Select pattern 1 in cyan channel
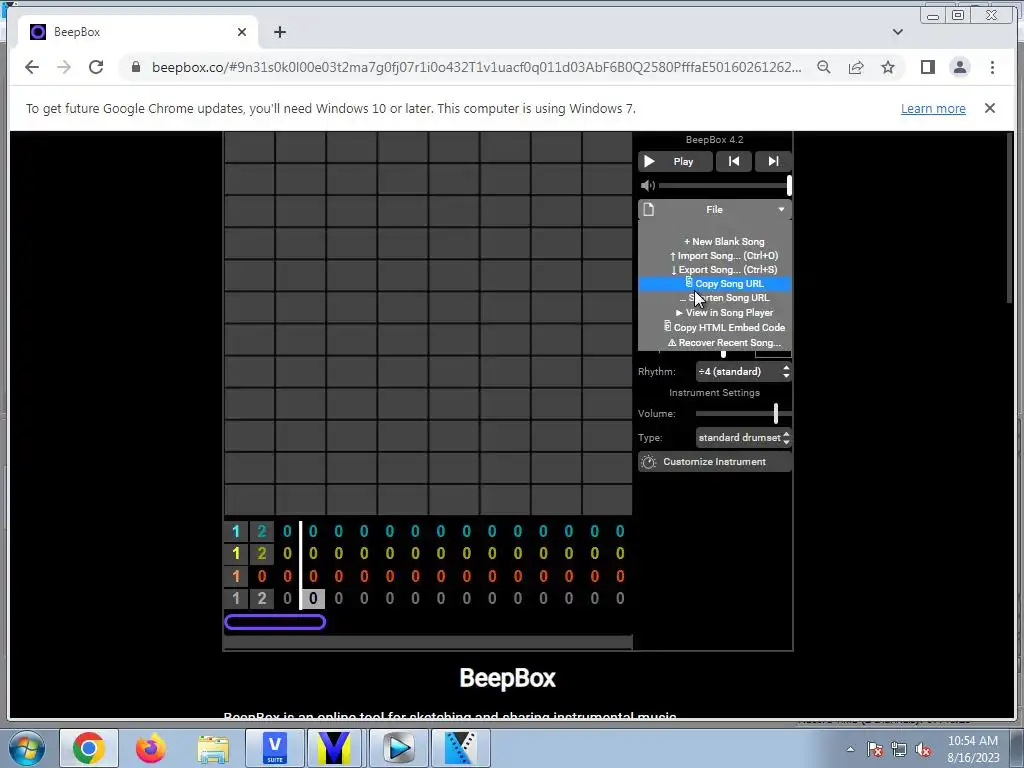The height and width of the screenshot is (768, 1024). (236, 532)
